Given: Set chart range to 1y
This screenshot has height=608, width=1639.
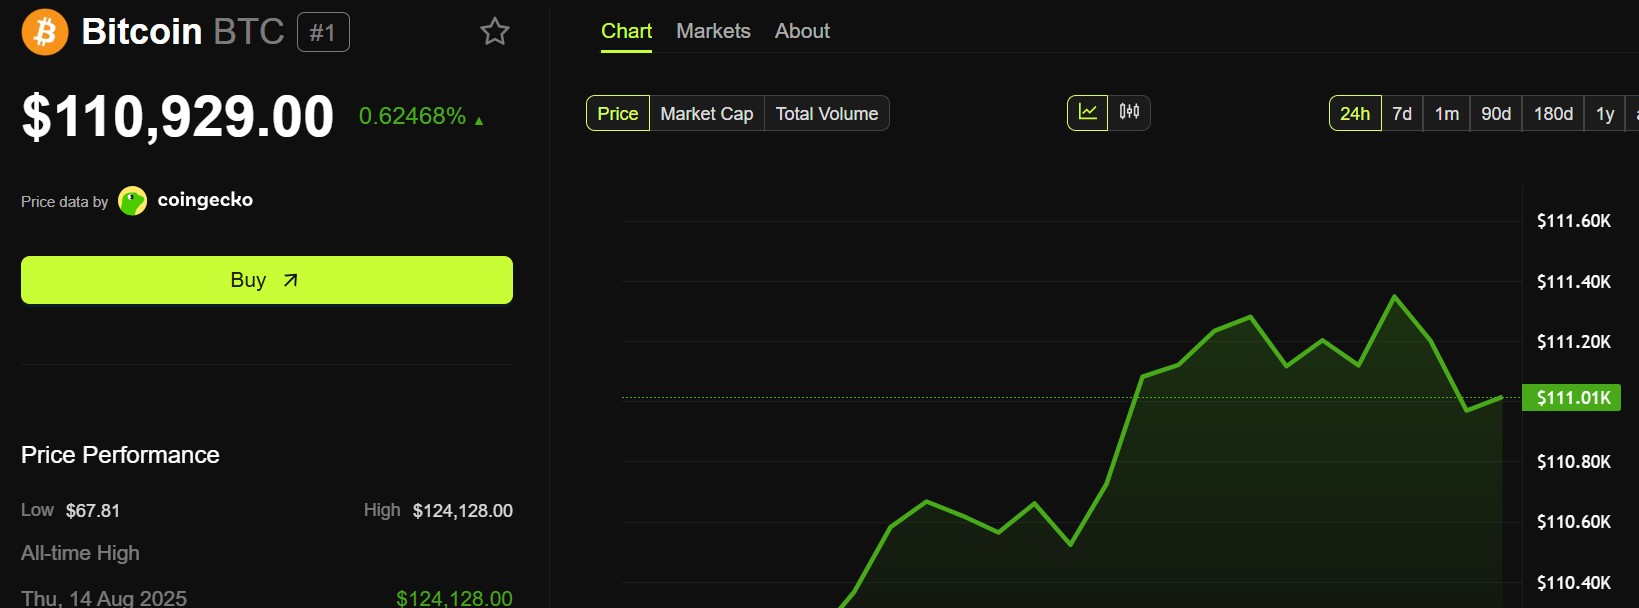Looking at the screenshot, I should pos(1605,113).
